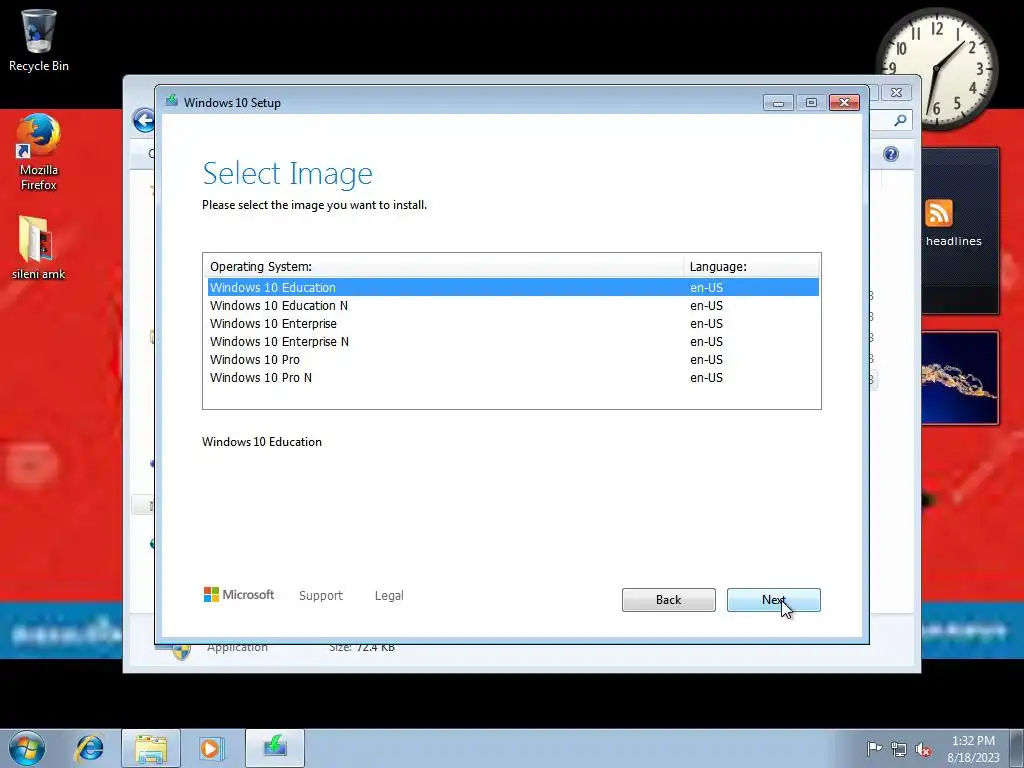Select Windows 10 Education in the list
This screenshot has height=768, width=1024.
point(513,287)
